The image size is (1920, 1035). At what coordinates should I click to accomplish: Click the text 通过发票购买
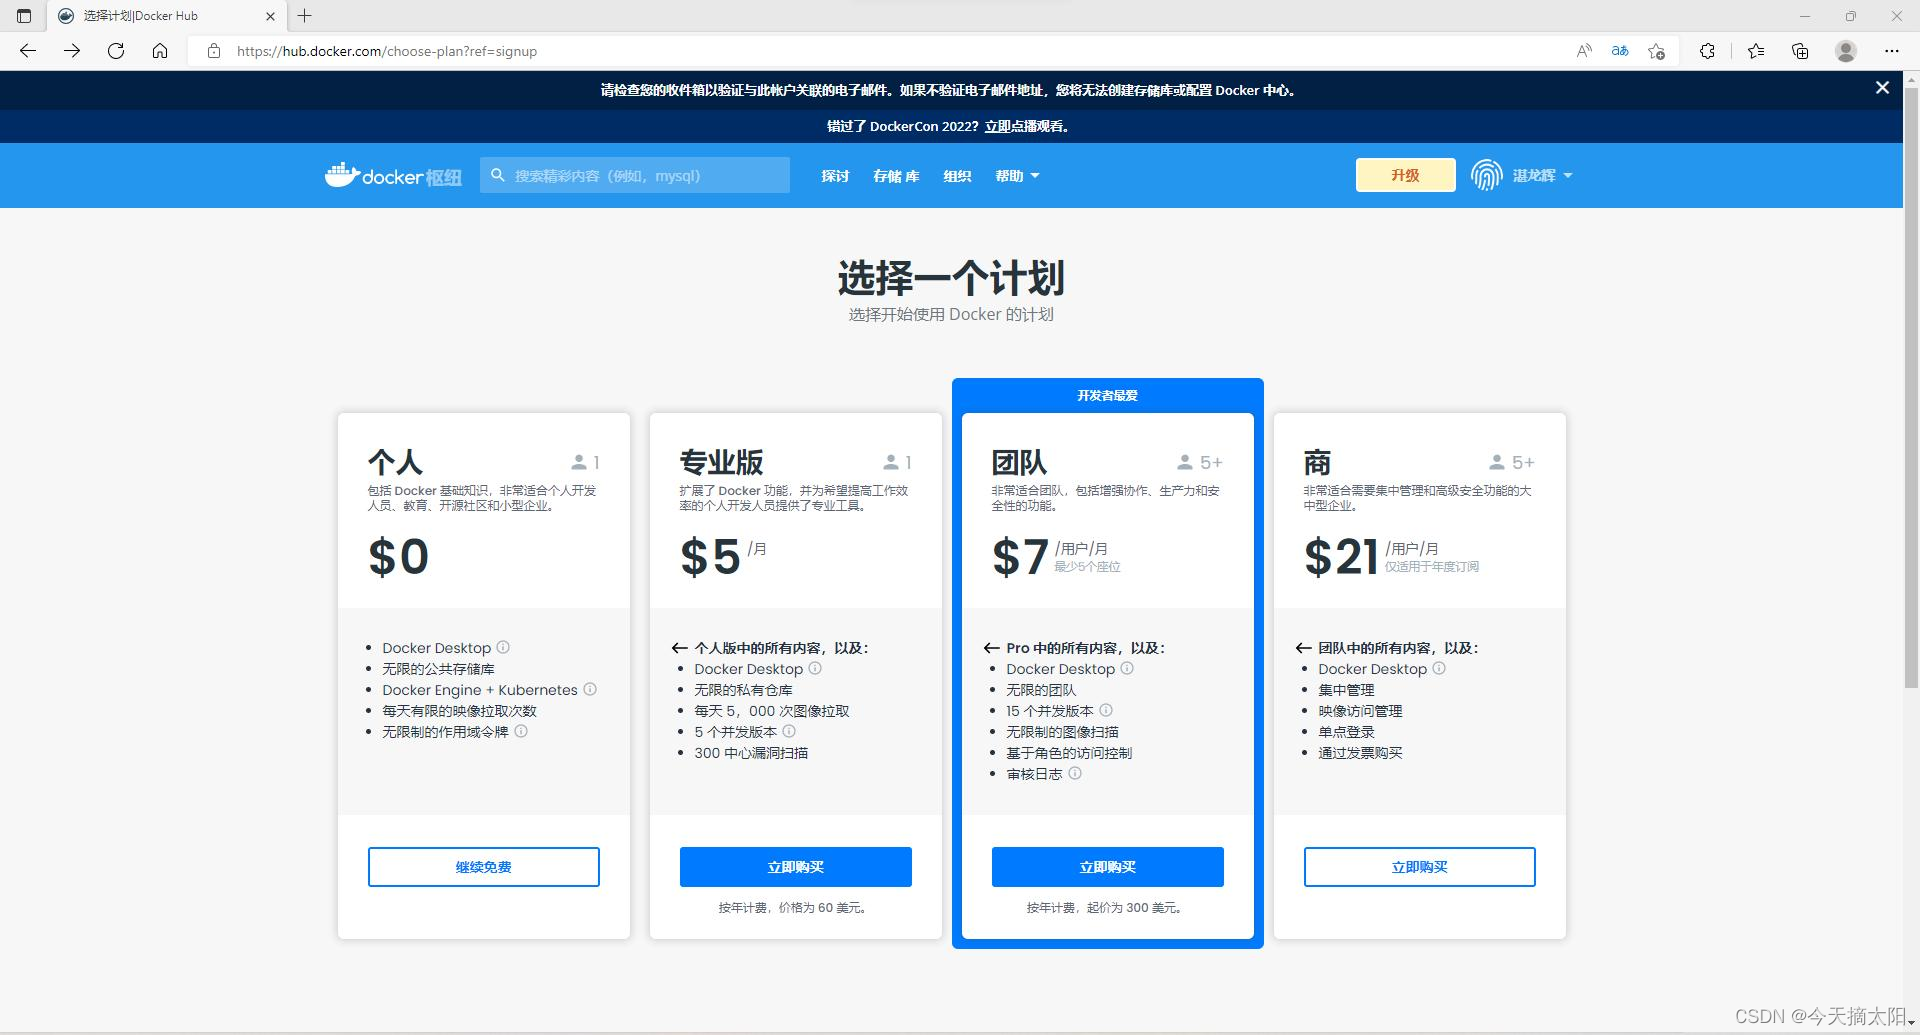1360,753
